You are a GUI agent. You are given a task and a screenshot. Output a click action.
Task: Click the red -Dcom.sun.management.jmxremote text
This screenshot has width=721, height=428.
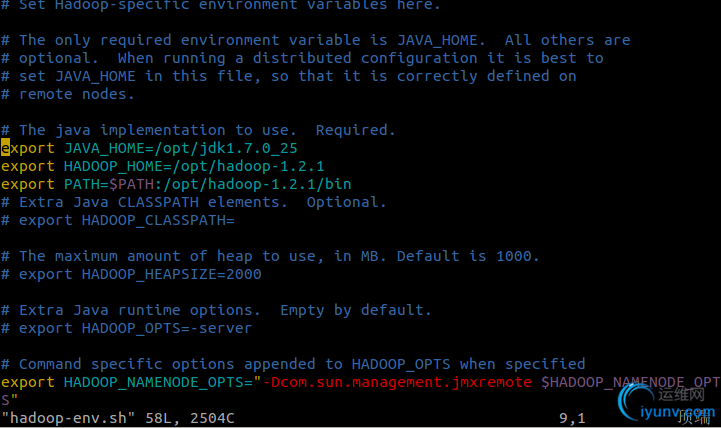point(397,382)
